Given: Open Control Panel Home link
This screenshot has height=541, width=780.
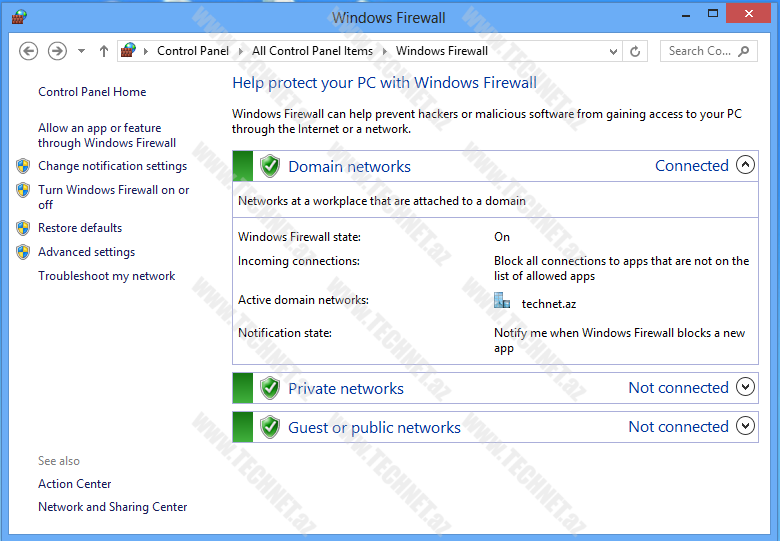Looking at the screenshot, I should point(92,92).
